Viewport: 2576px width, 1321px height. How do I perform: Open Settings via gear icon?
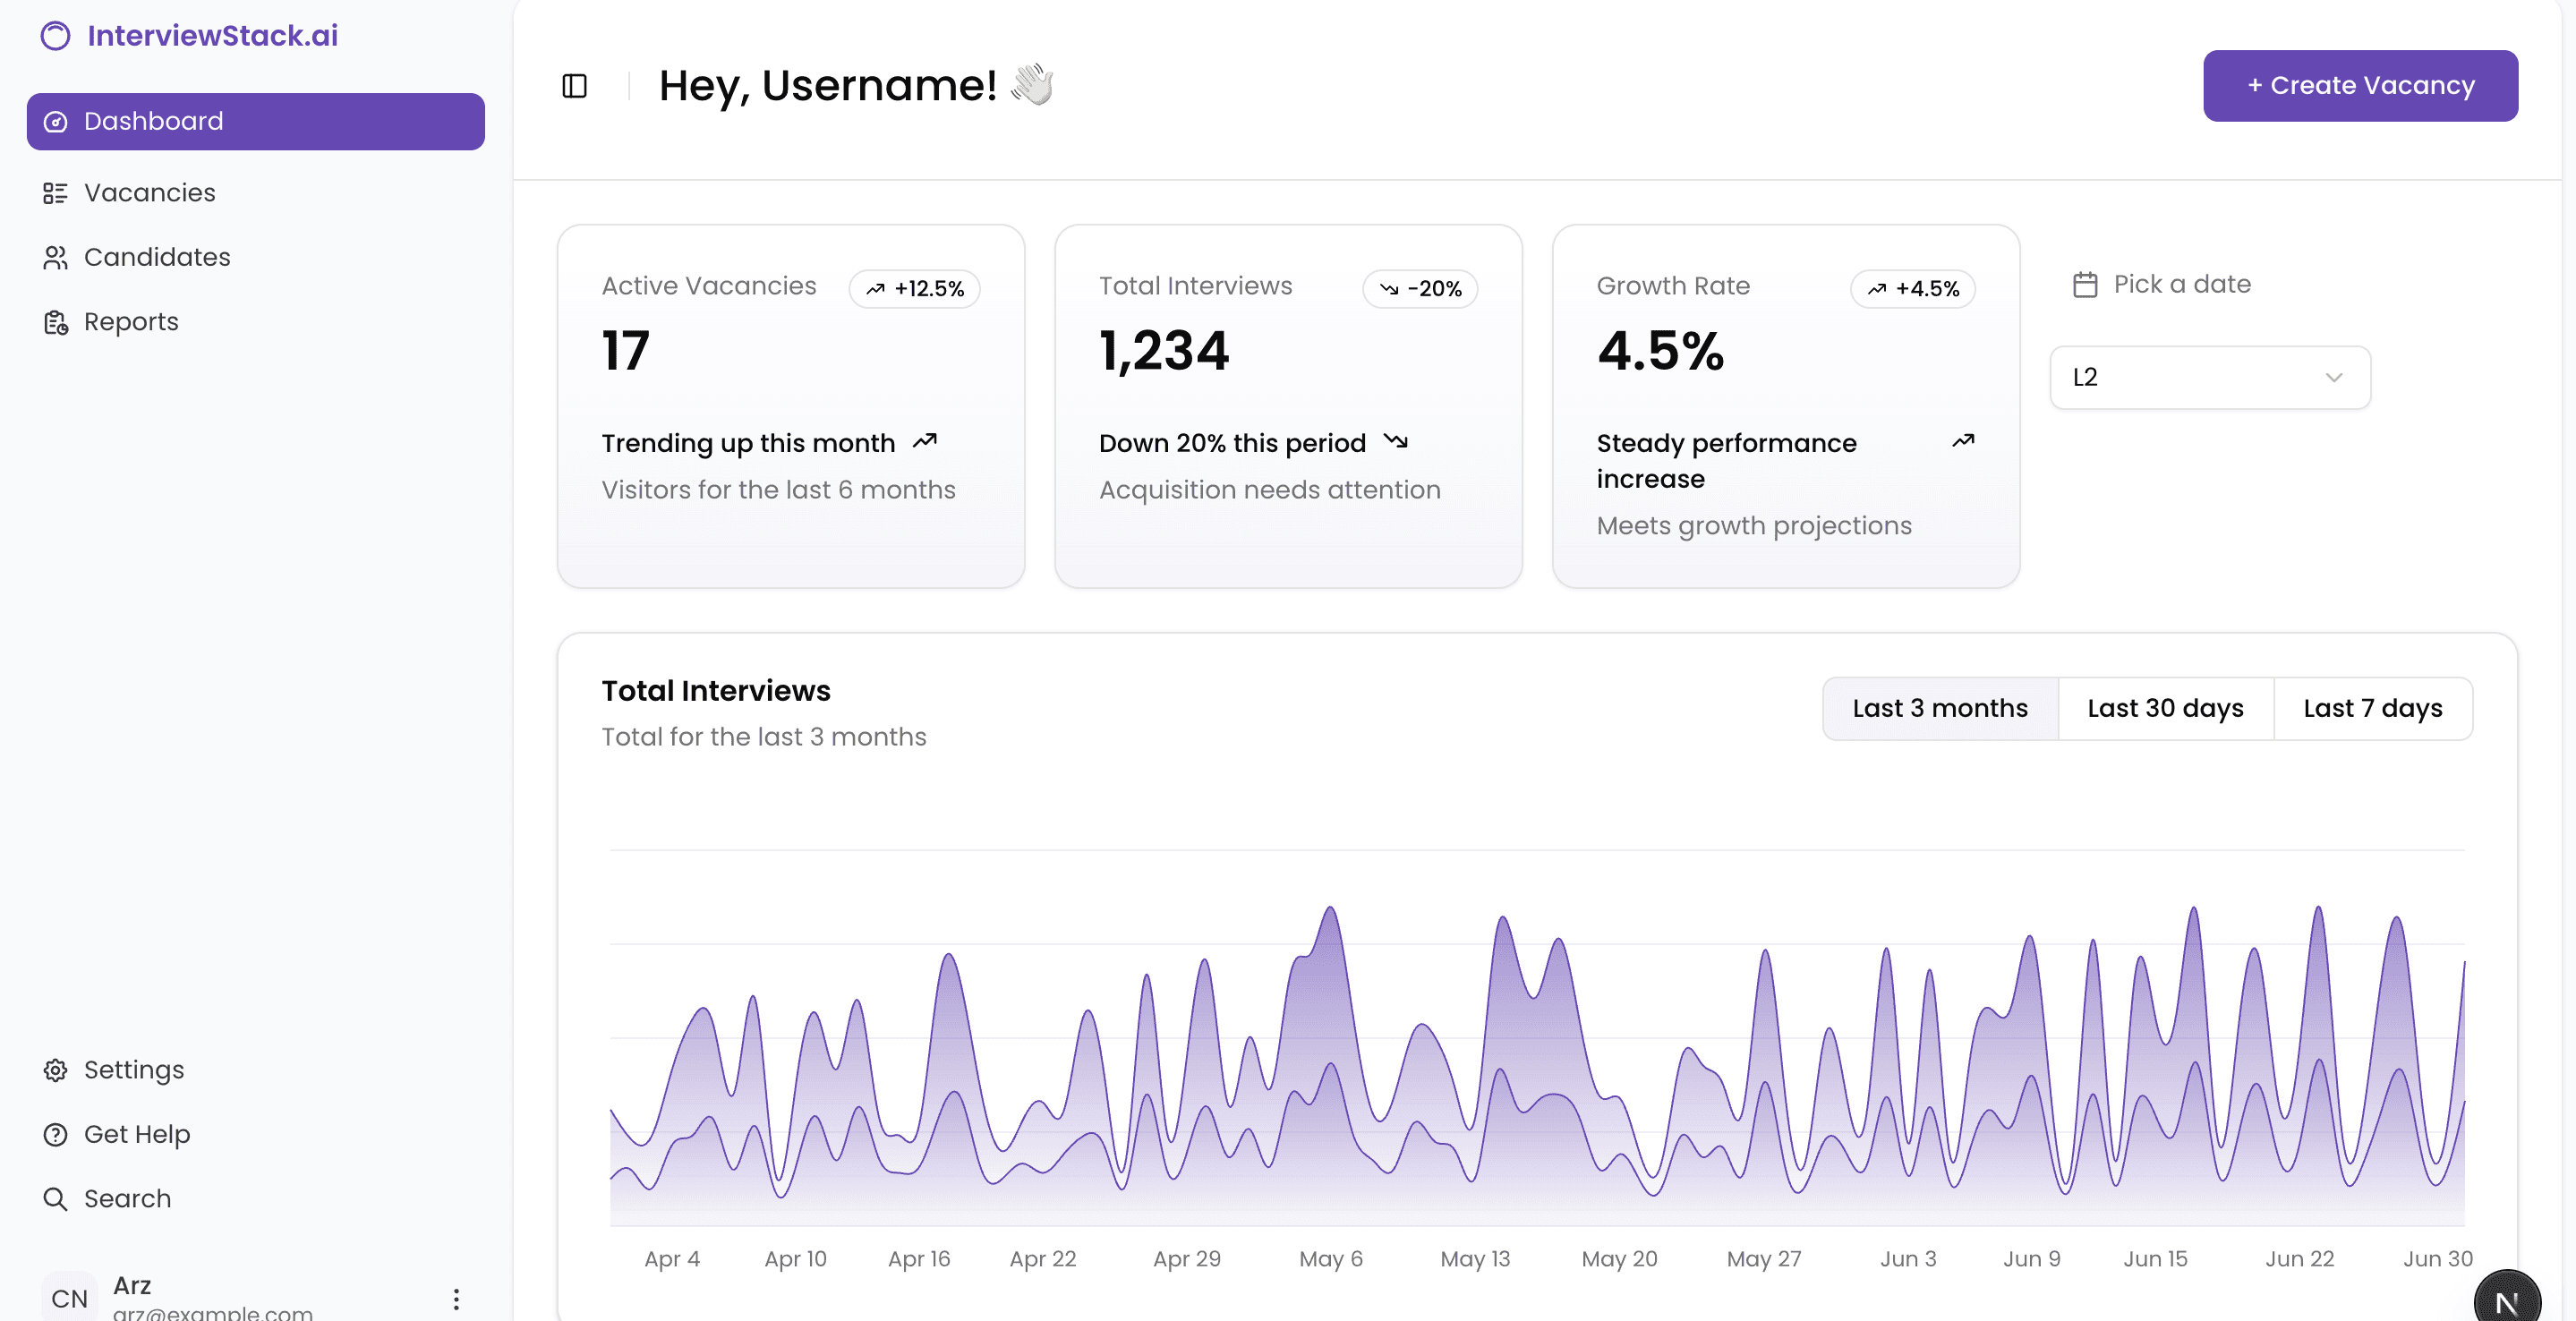pyautogui.click(x=55, y=1070)
